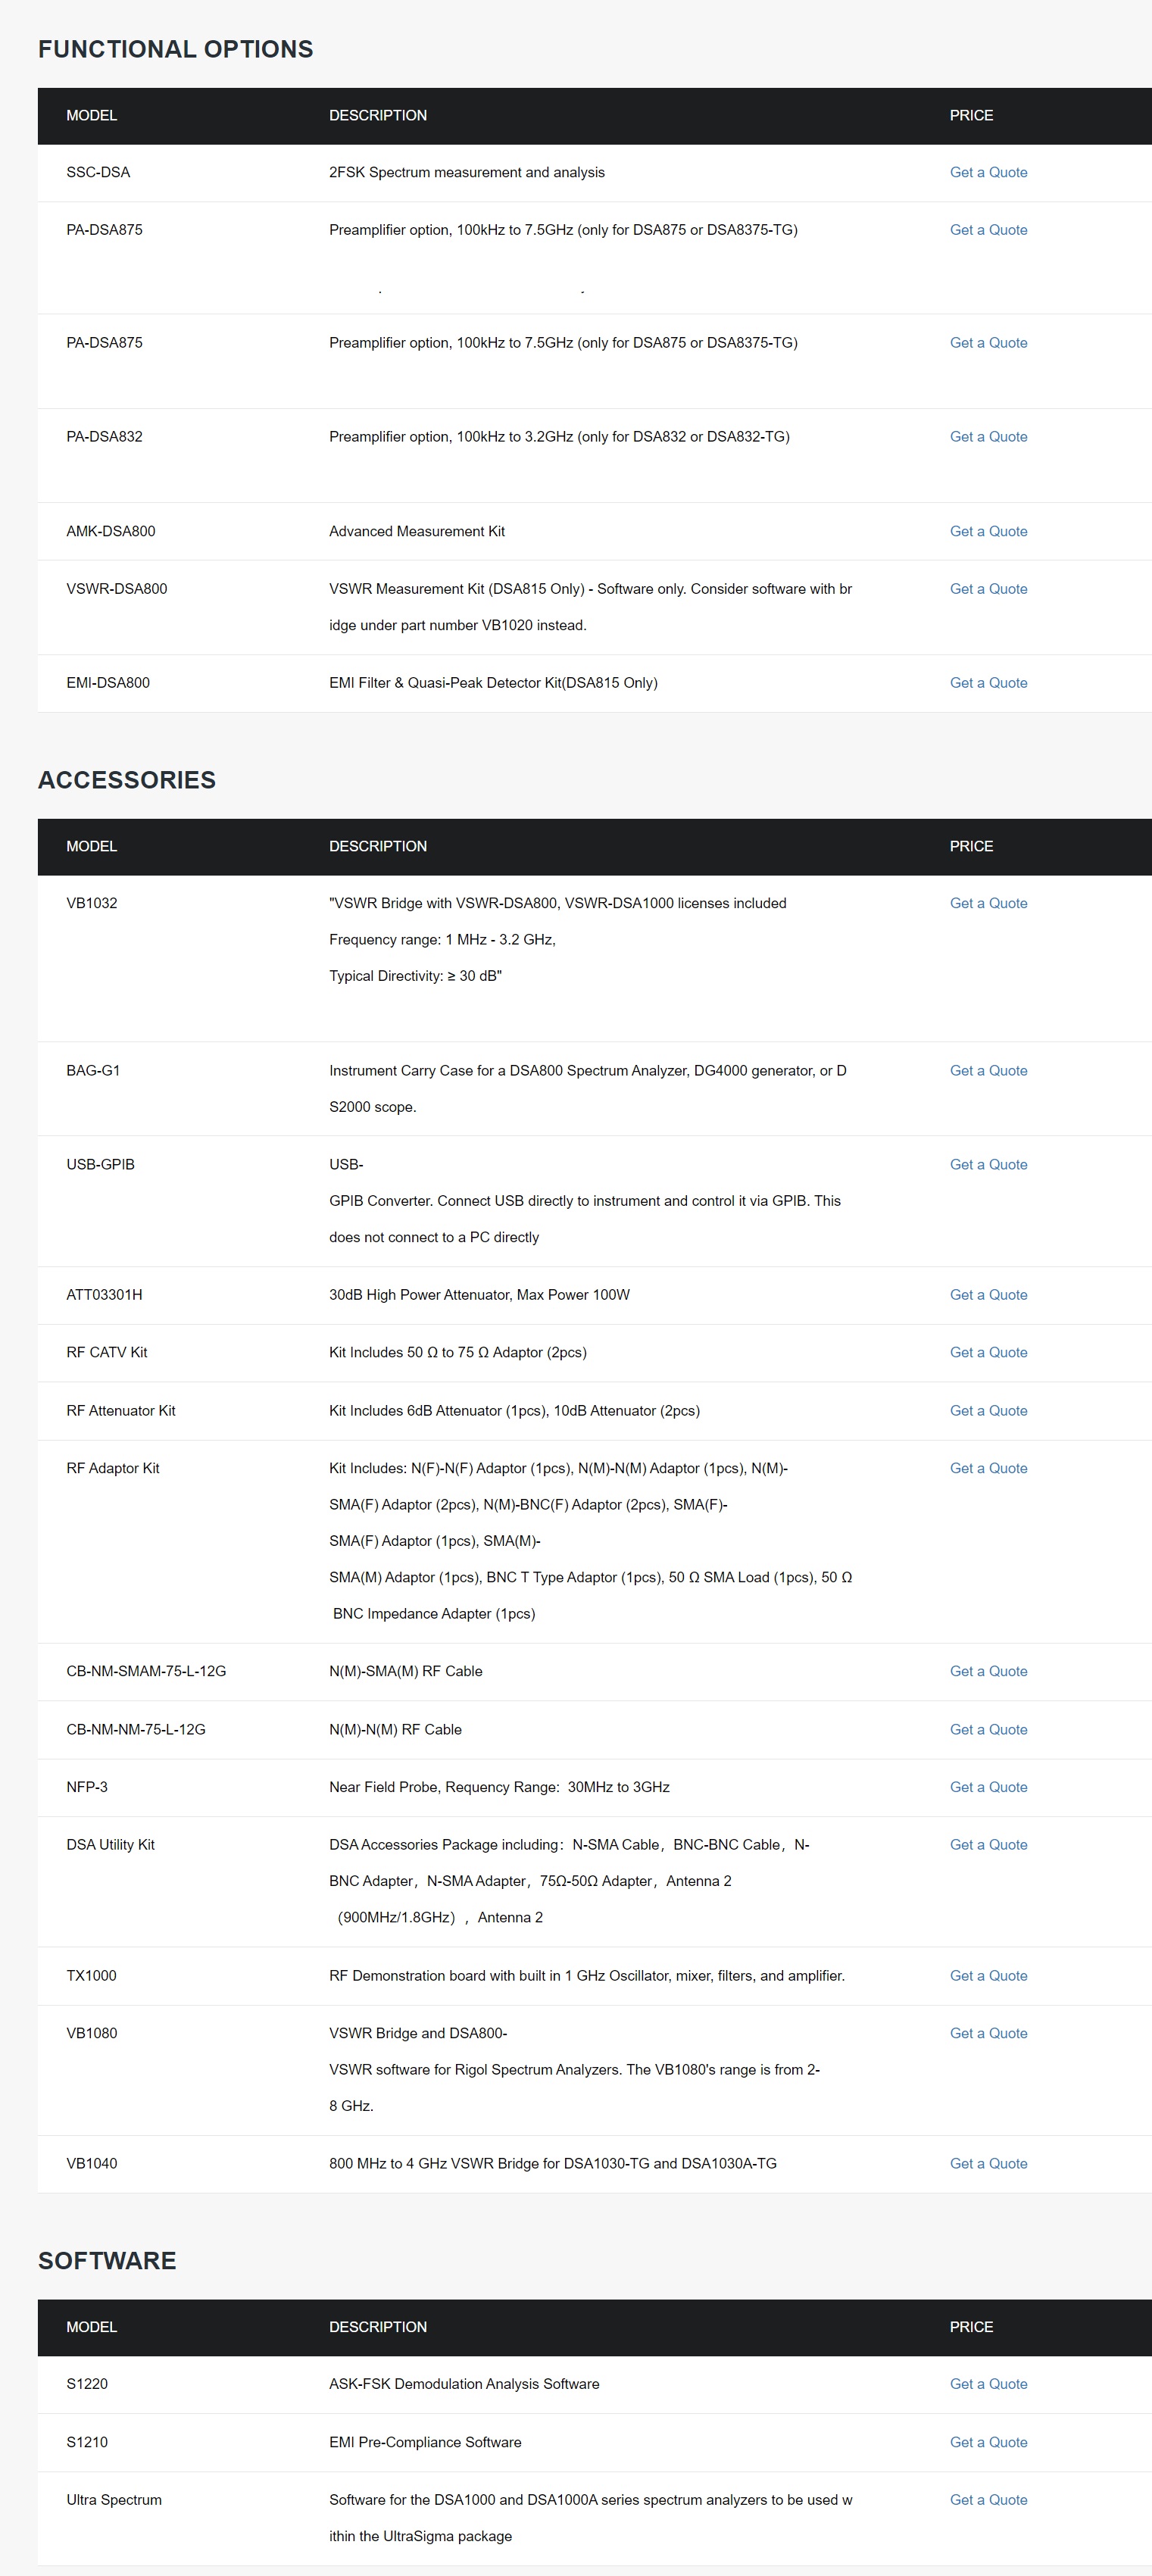1152x2576 pixels.
Task: Get a quote for EMI-DSA800
Action: 988,683
